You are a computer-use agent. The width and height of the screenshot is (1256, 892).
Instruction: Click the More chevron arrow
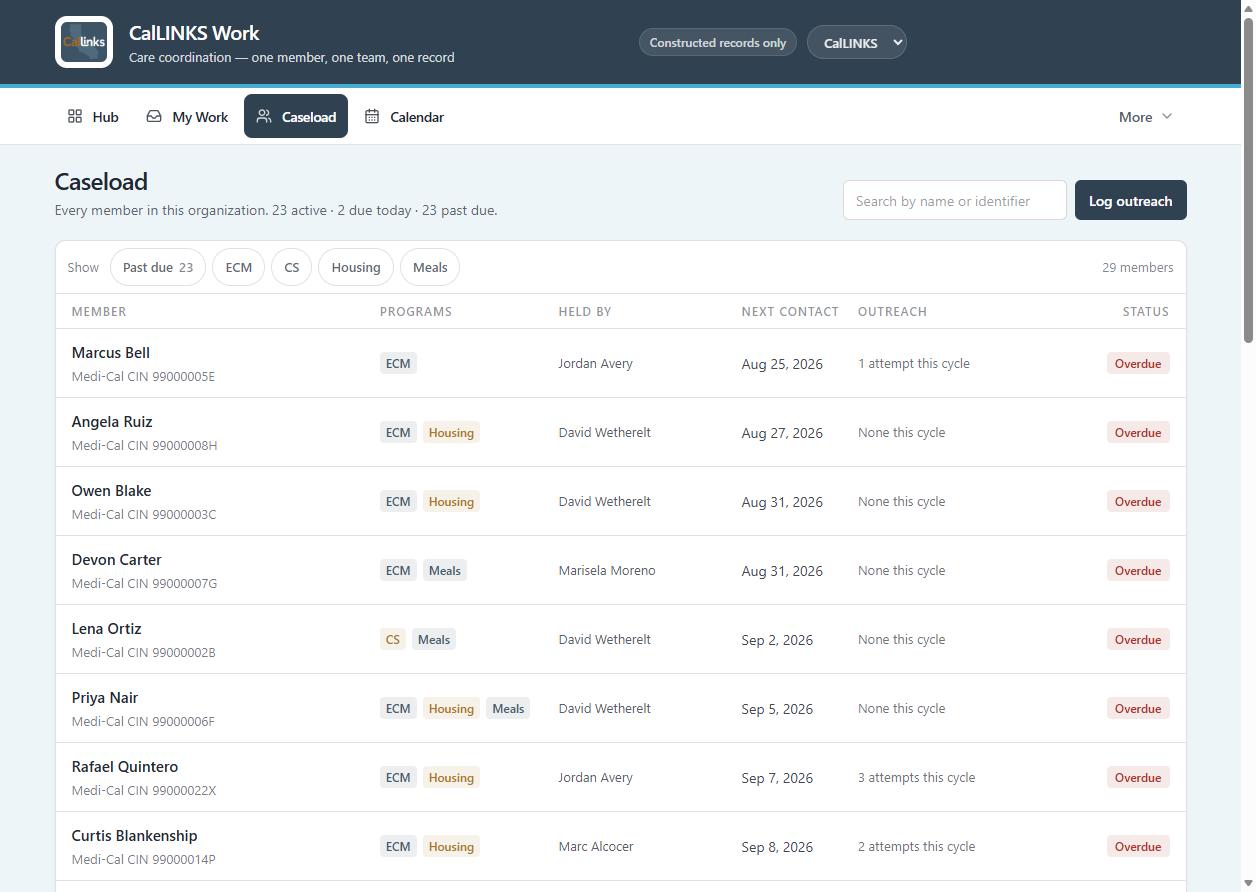tap(1166, 116)
